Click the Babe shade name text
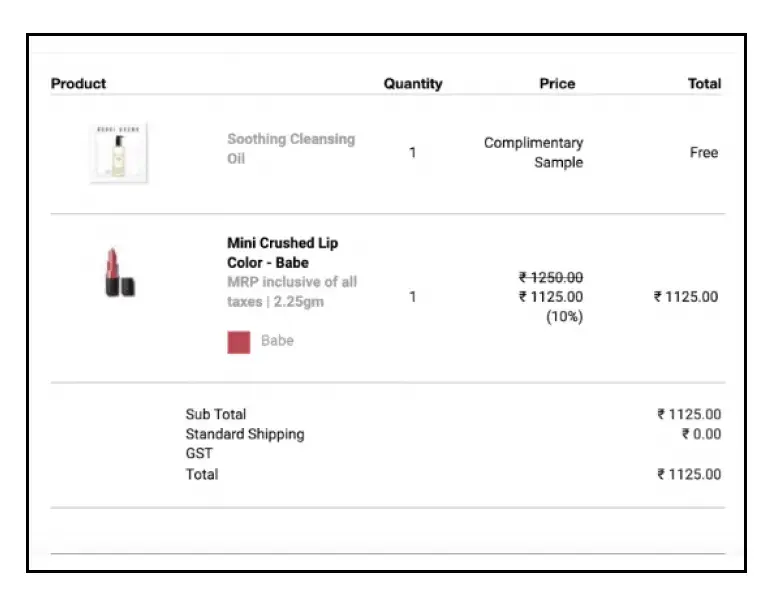 coord(277,341)
